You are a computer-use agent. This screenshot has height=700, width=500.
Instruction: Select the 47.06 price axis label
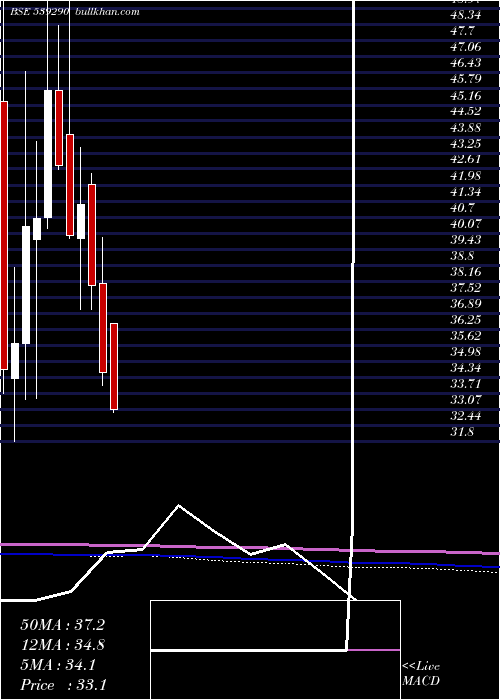tap(466, 47)
